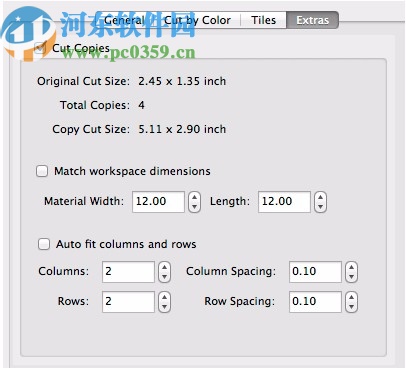Click the 'Copy Cut Size:' label
Screen dimensions: 406x368
click(x=91, y=129)
